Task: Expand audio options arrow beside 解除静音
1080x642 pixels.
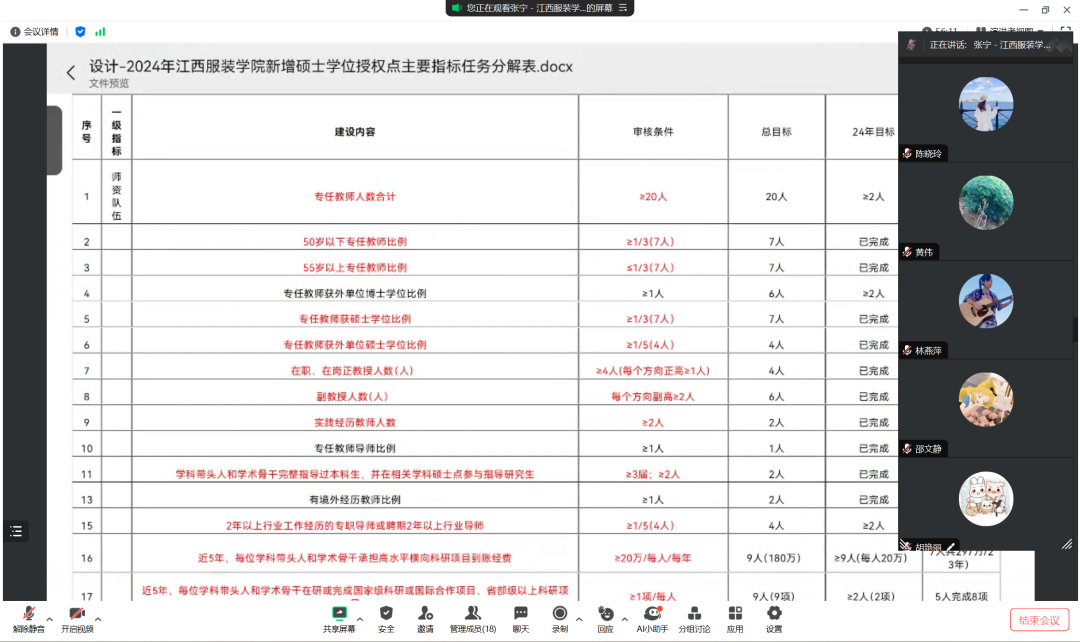Action: tap(50, 619)
